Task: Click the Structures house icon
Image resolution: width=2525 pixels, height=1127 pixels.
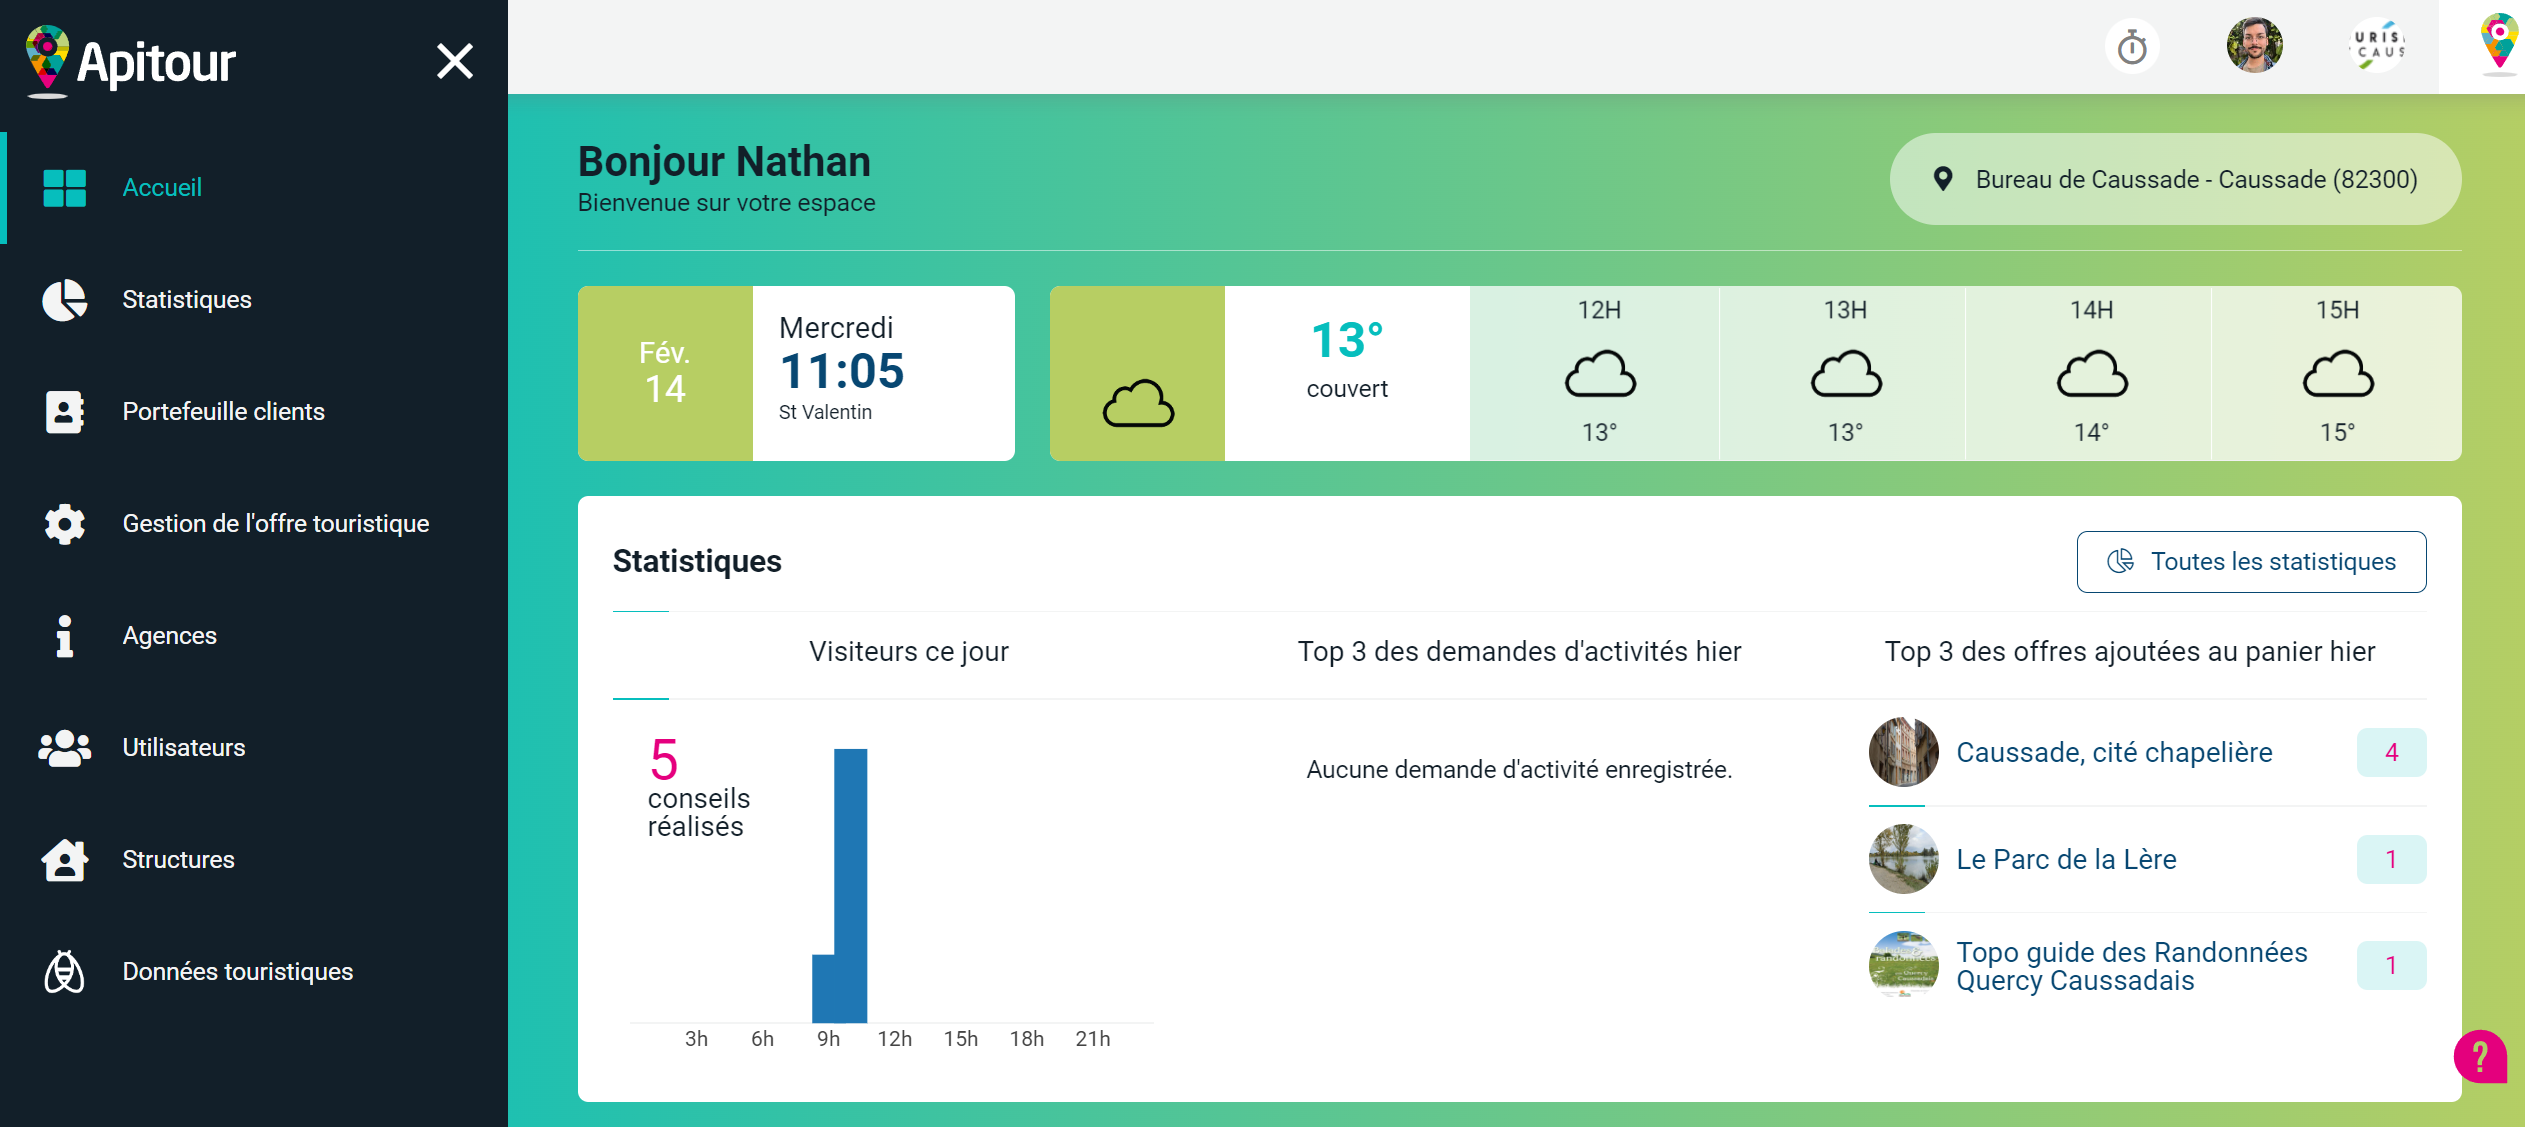Action: [65, 860]
